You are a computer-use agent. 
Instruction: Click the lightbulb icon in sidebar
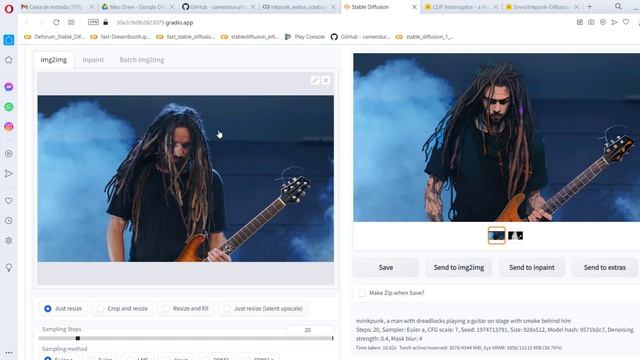click(x=9, y=268)
